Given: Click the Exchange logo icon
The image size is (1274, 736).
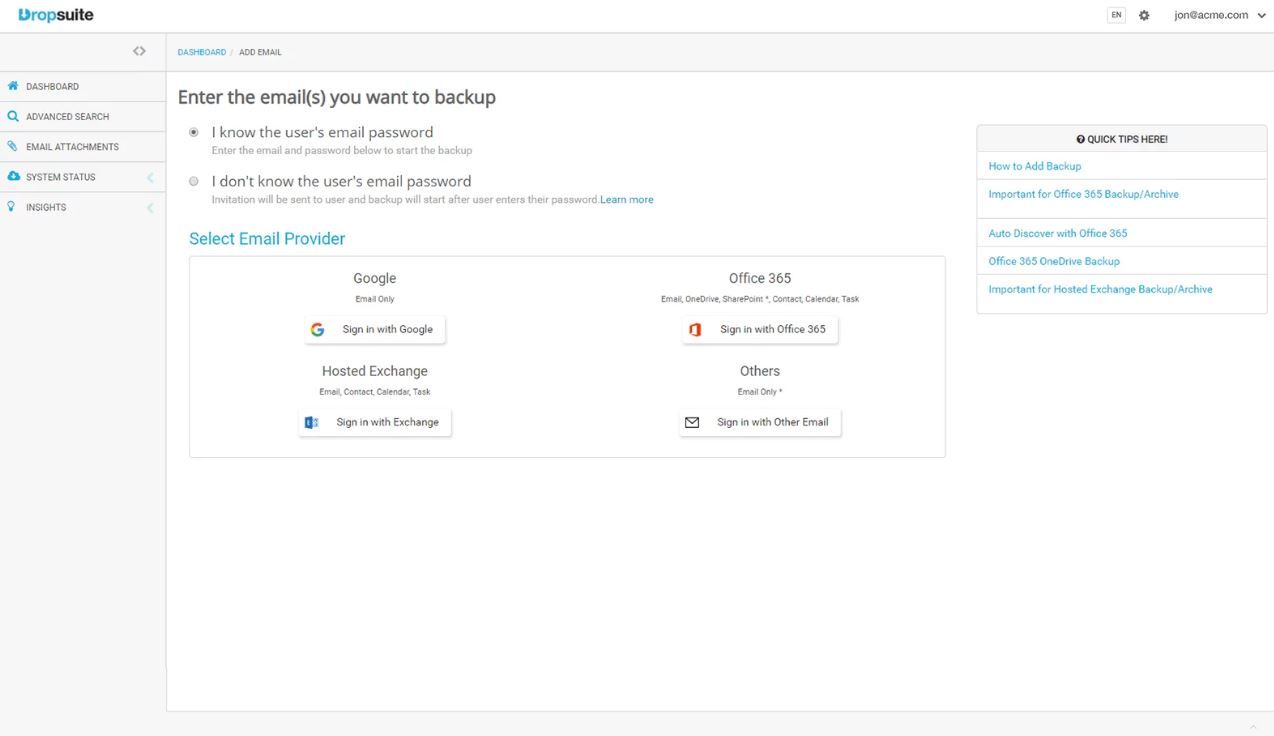Looking at the screenshot, I should [311, 423].
